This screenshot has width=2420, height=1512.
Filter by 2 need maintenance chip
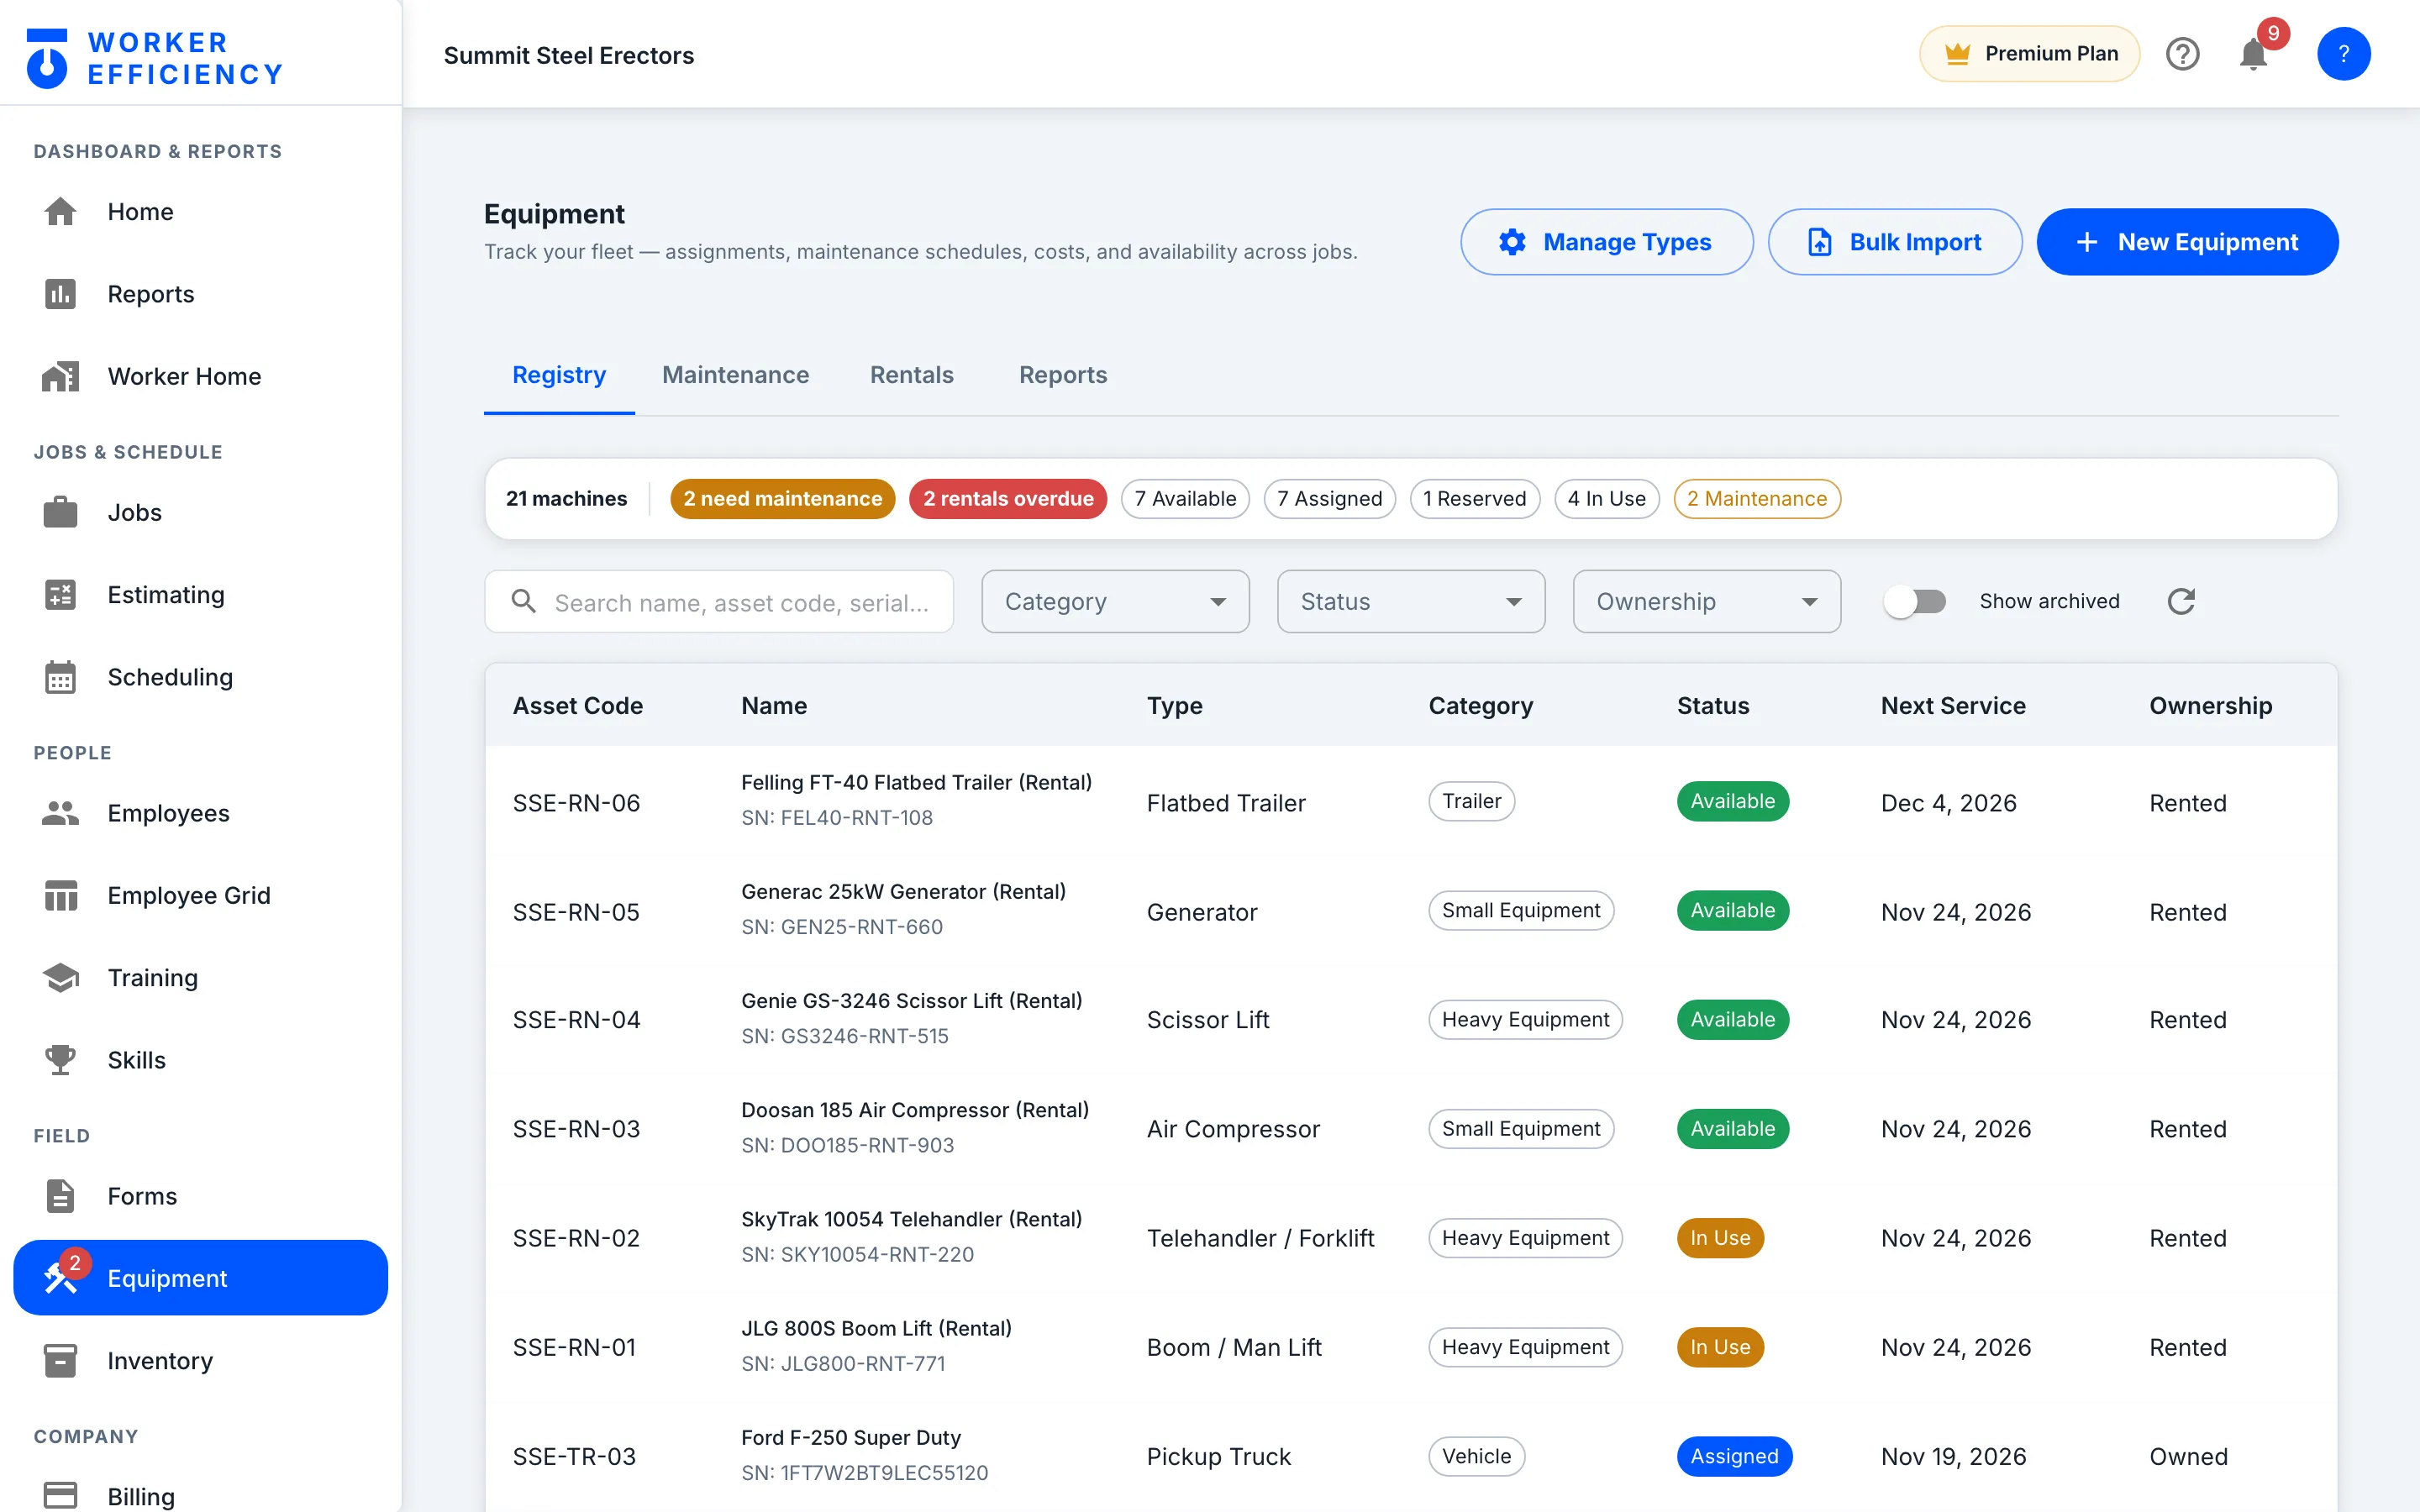[782, 499]
